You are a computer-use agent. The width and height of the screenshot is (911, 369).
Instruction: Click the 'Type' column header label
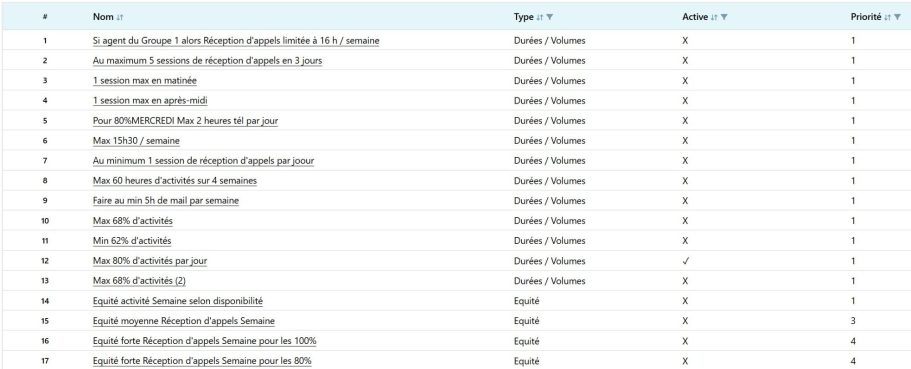523,17
